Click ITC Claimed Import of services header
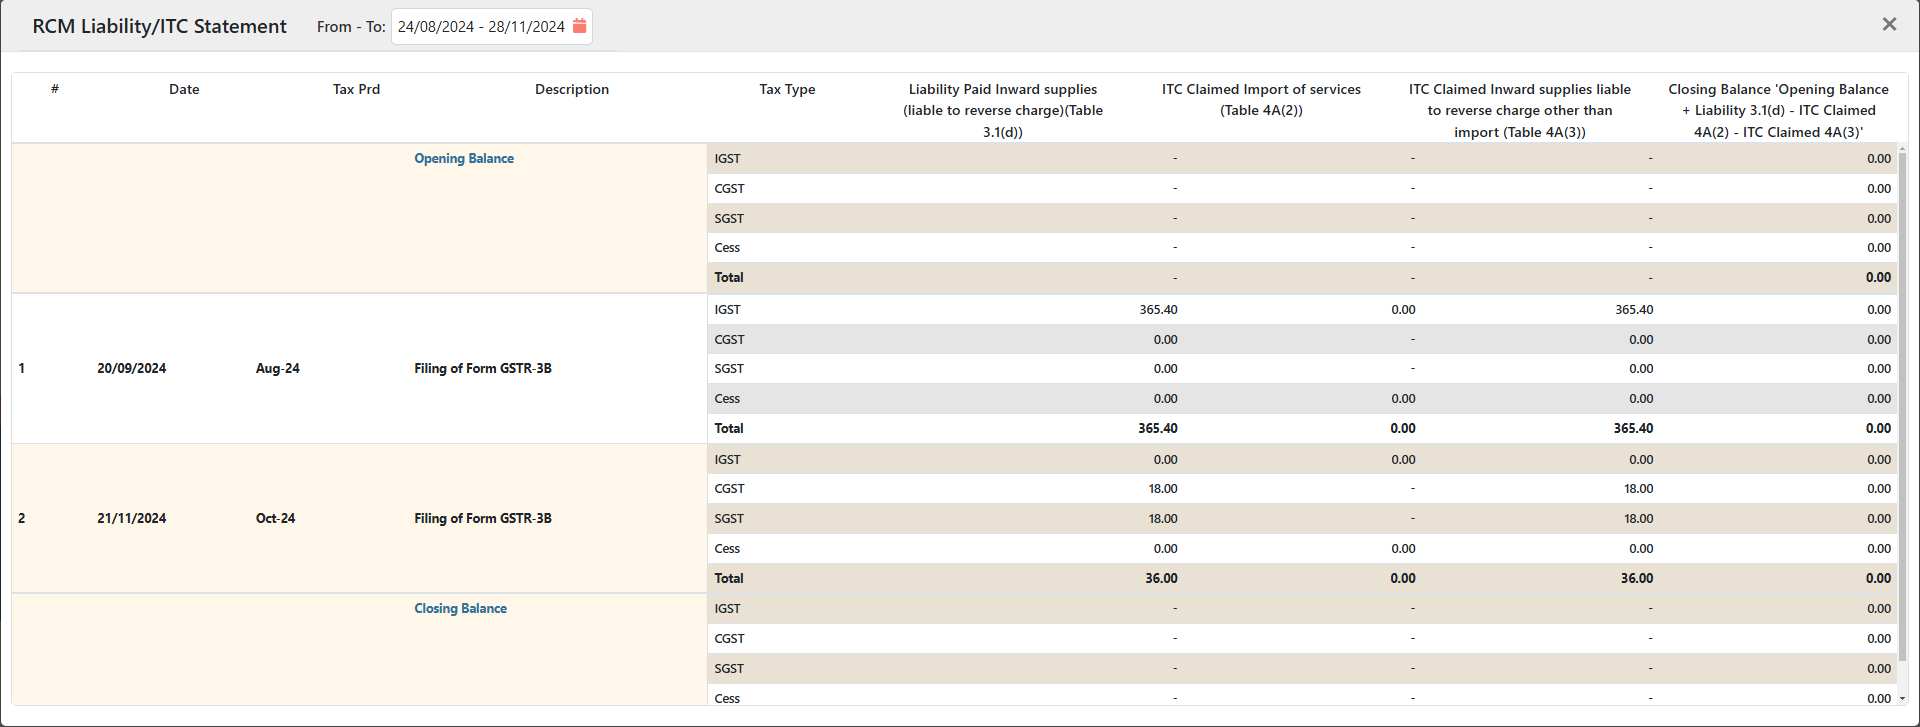The height and width of the screenshot is (727, 1920). point(1261,100)
